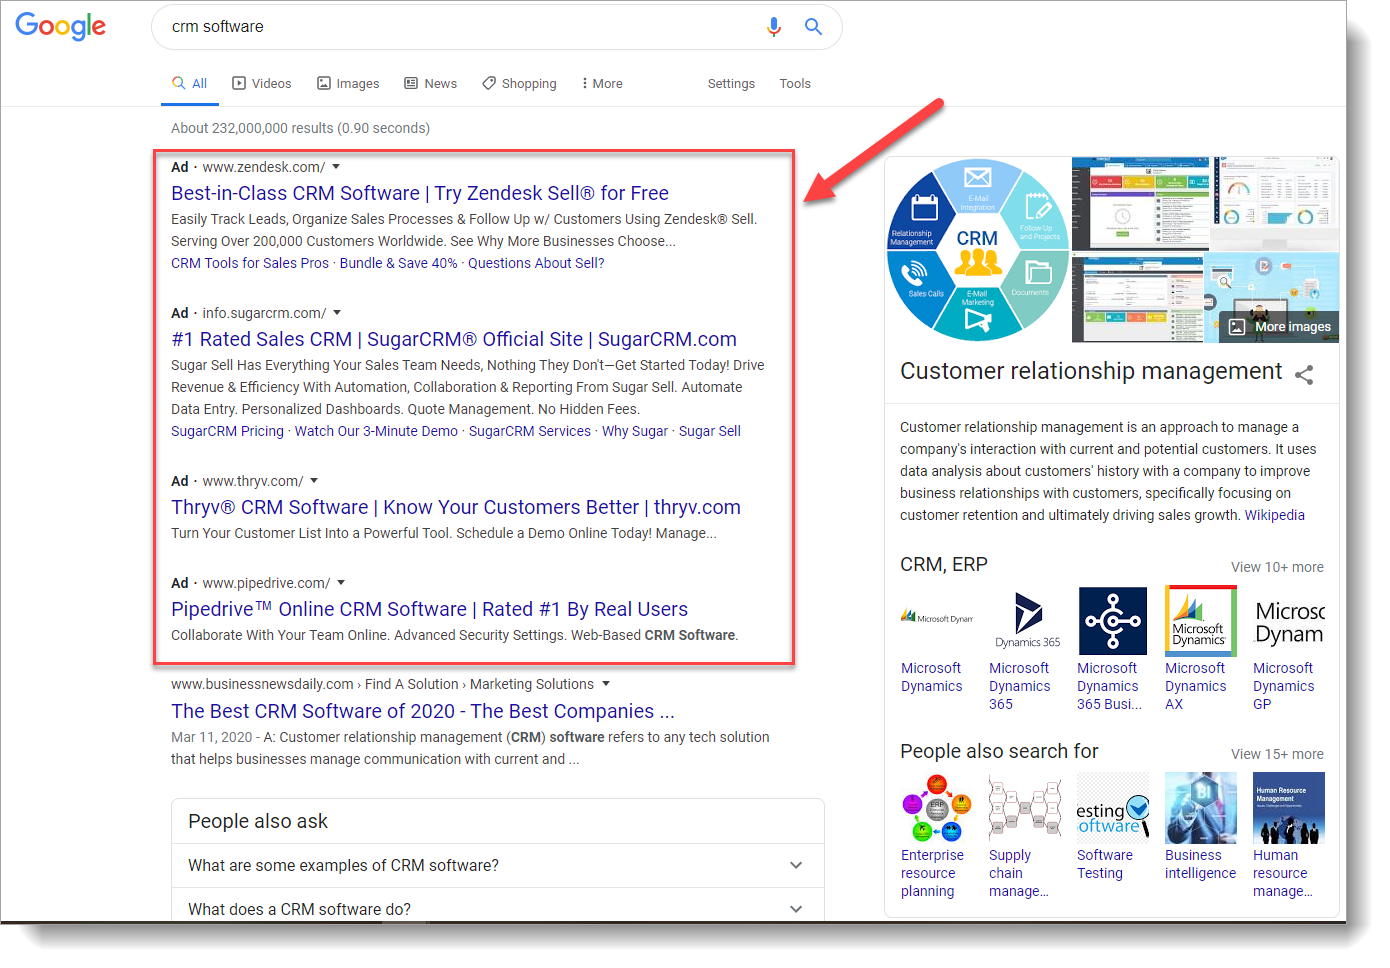Image resolution: width=1390 pixels, height=968 pixels.
Task: Open the Dynamics 365 Business network icon thumbnail
Action: tap(1113, 620)
